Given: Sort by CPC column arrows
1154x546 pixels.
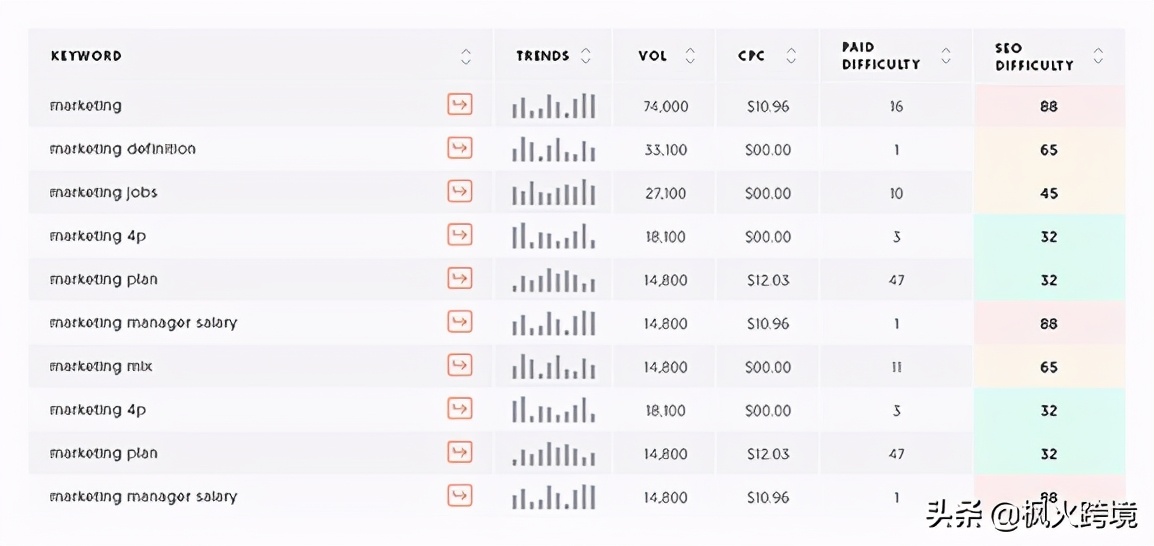Looking at the screenshot, I should coord(791,56).
